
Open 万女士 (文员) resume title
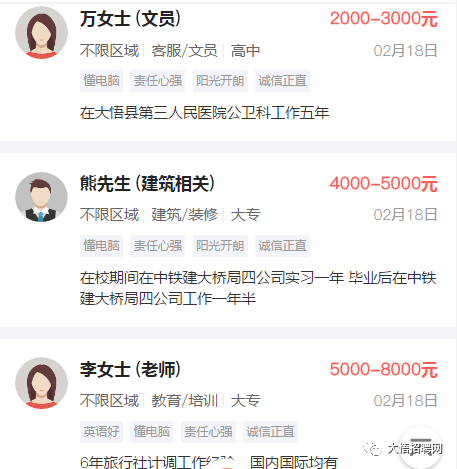(130, 19)
